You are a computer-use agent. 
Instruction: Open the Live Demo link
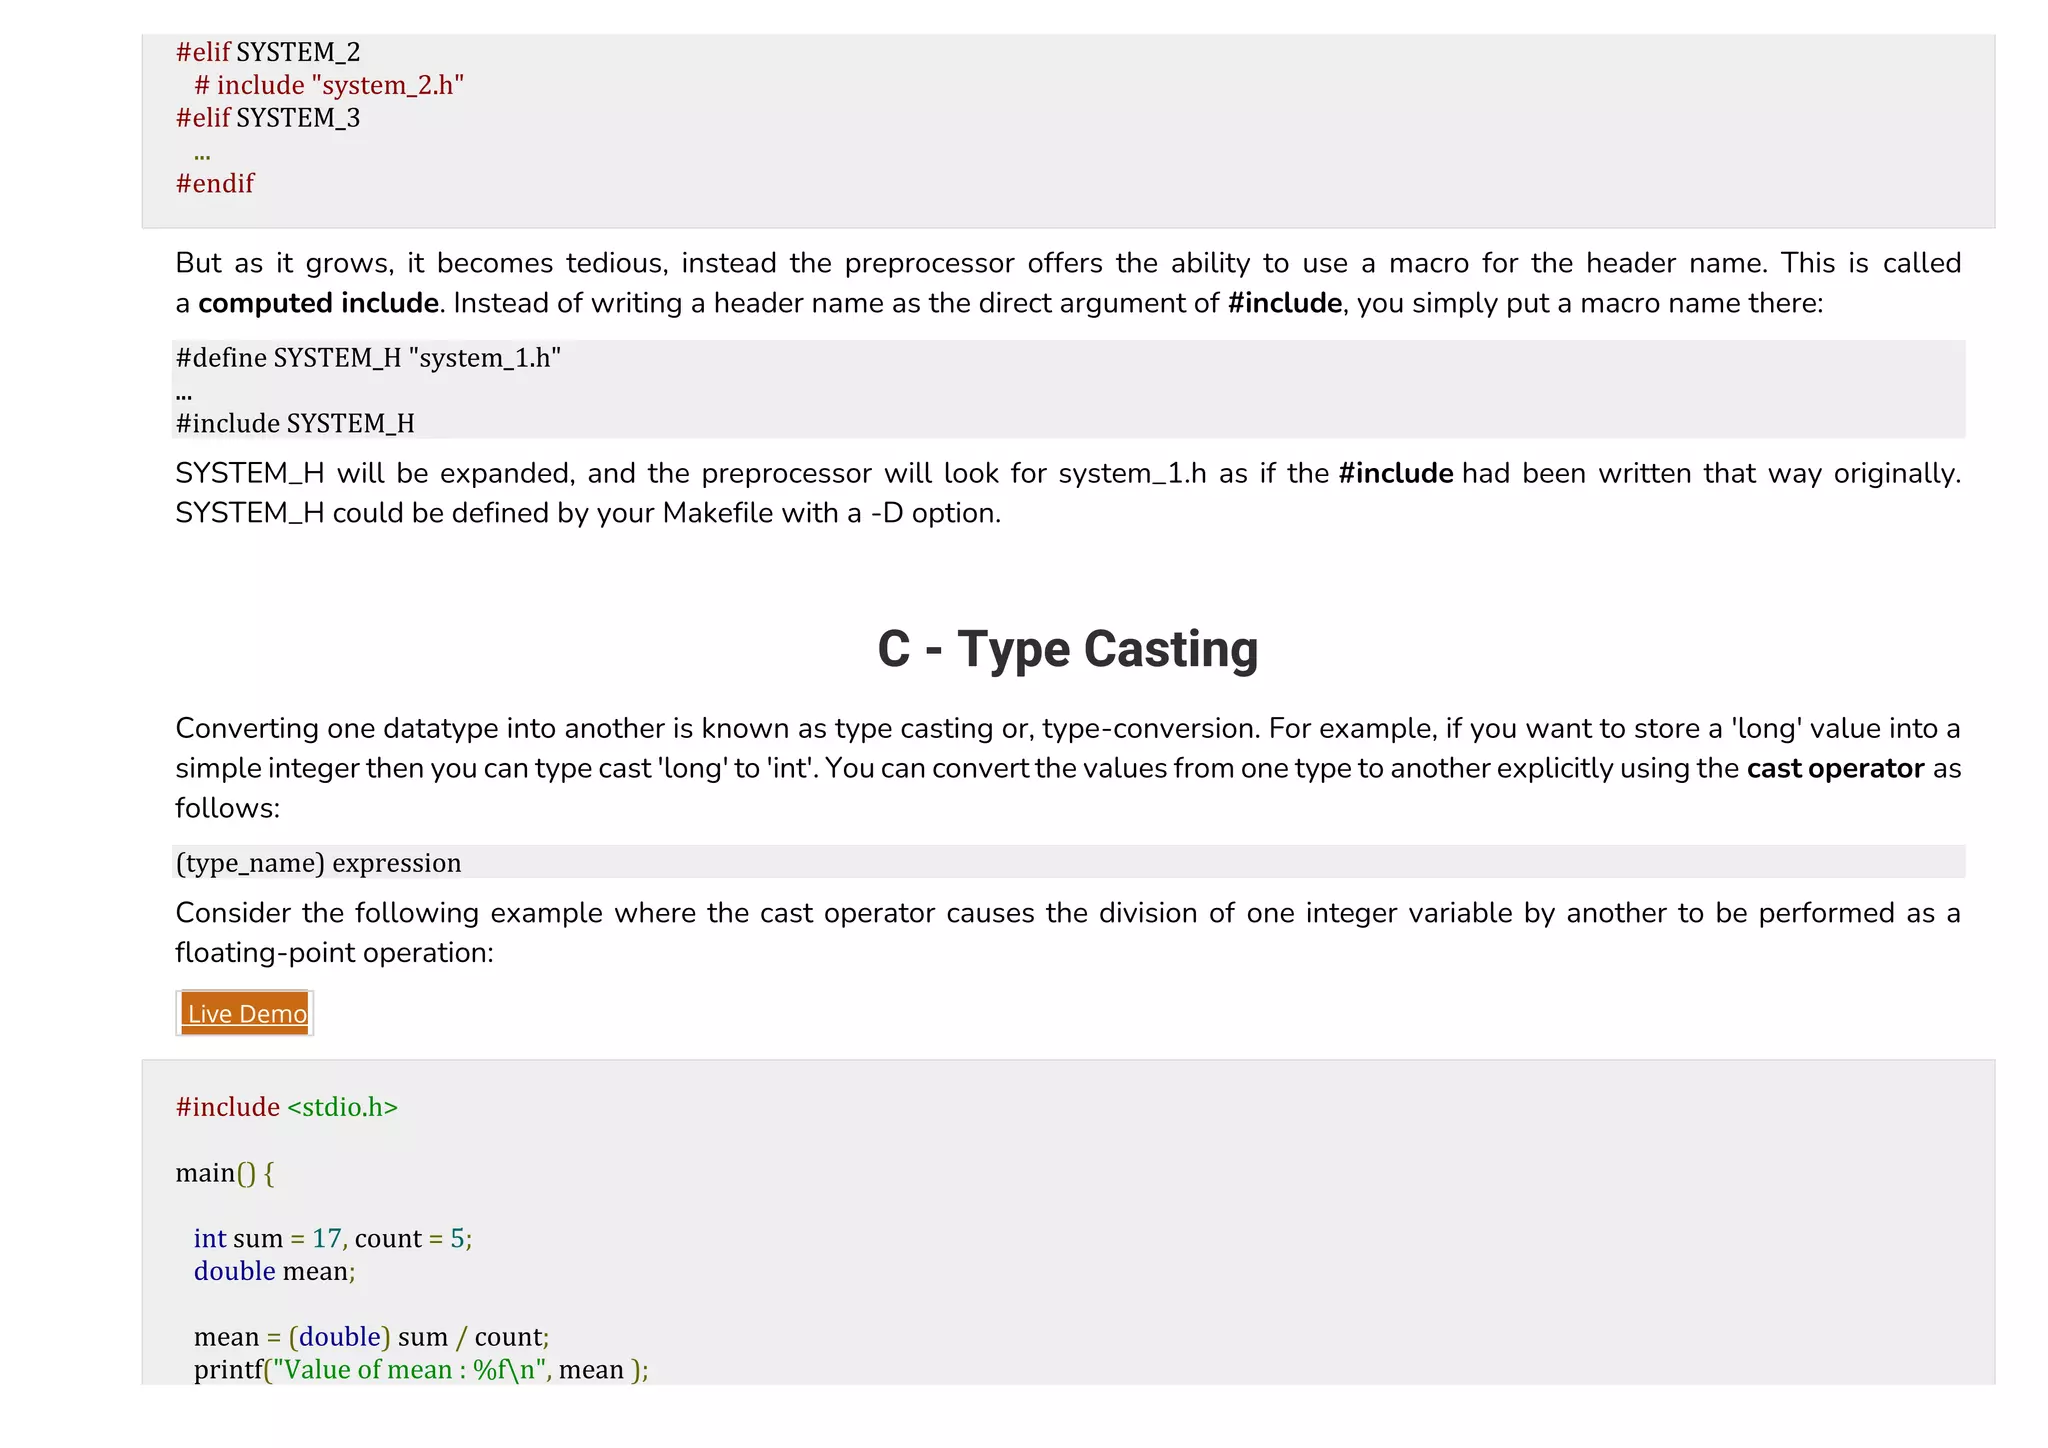tap(246, 1013)
